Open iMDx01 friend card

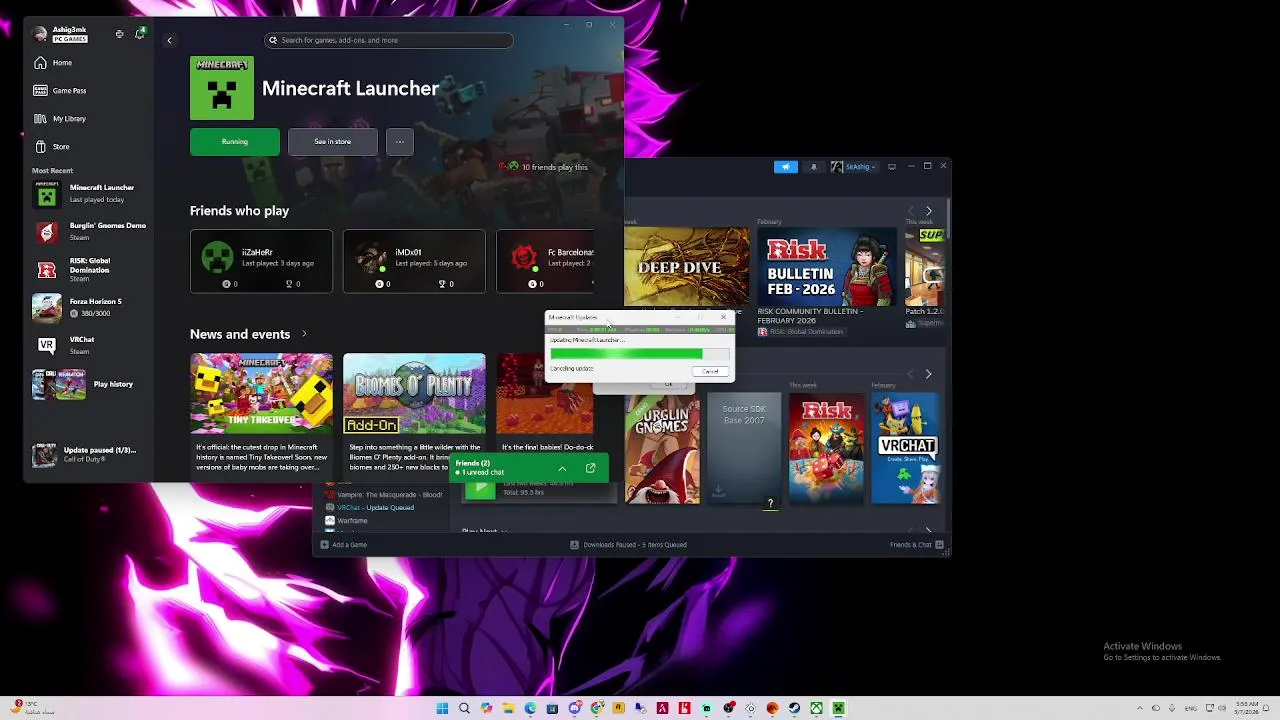pos(414,261)
